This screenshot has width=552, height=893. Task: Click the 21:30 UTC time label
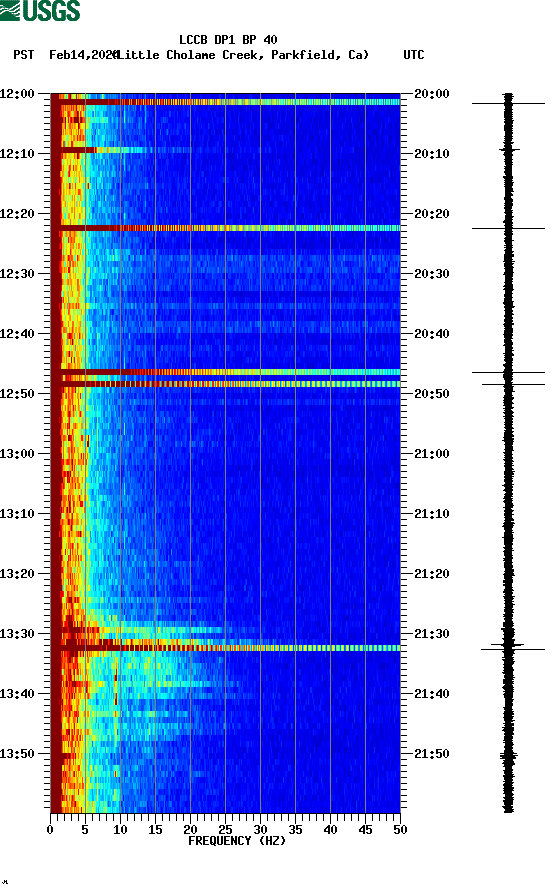[x=432, y=634]
